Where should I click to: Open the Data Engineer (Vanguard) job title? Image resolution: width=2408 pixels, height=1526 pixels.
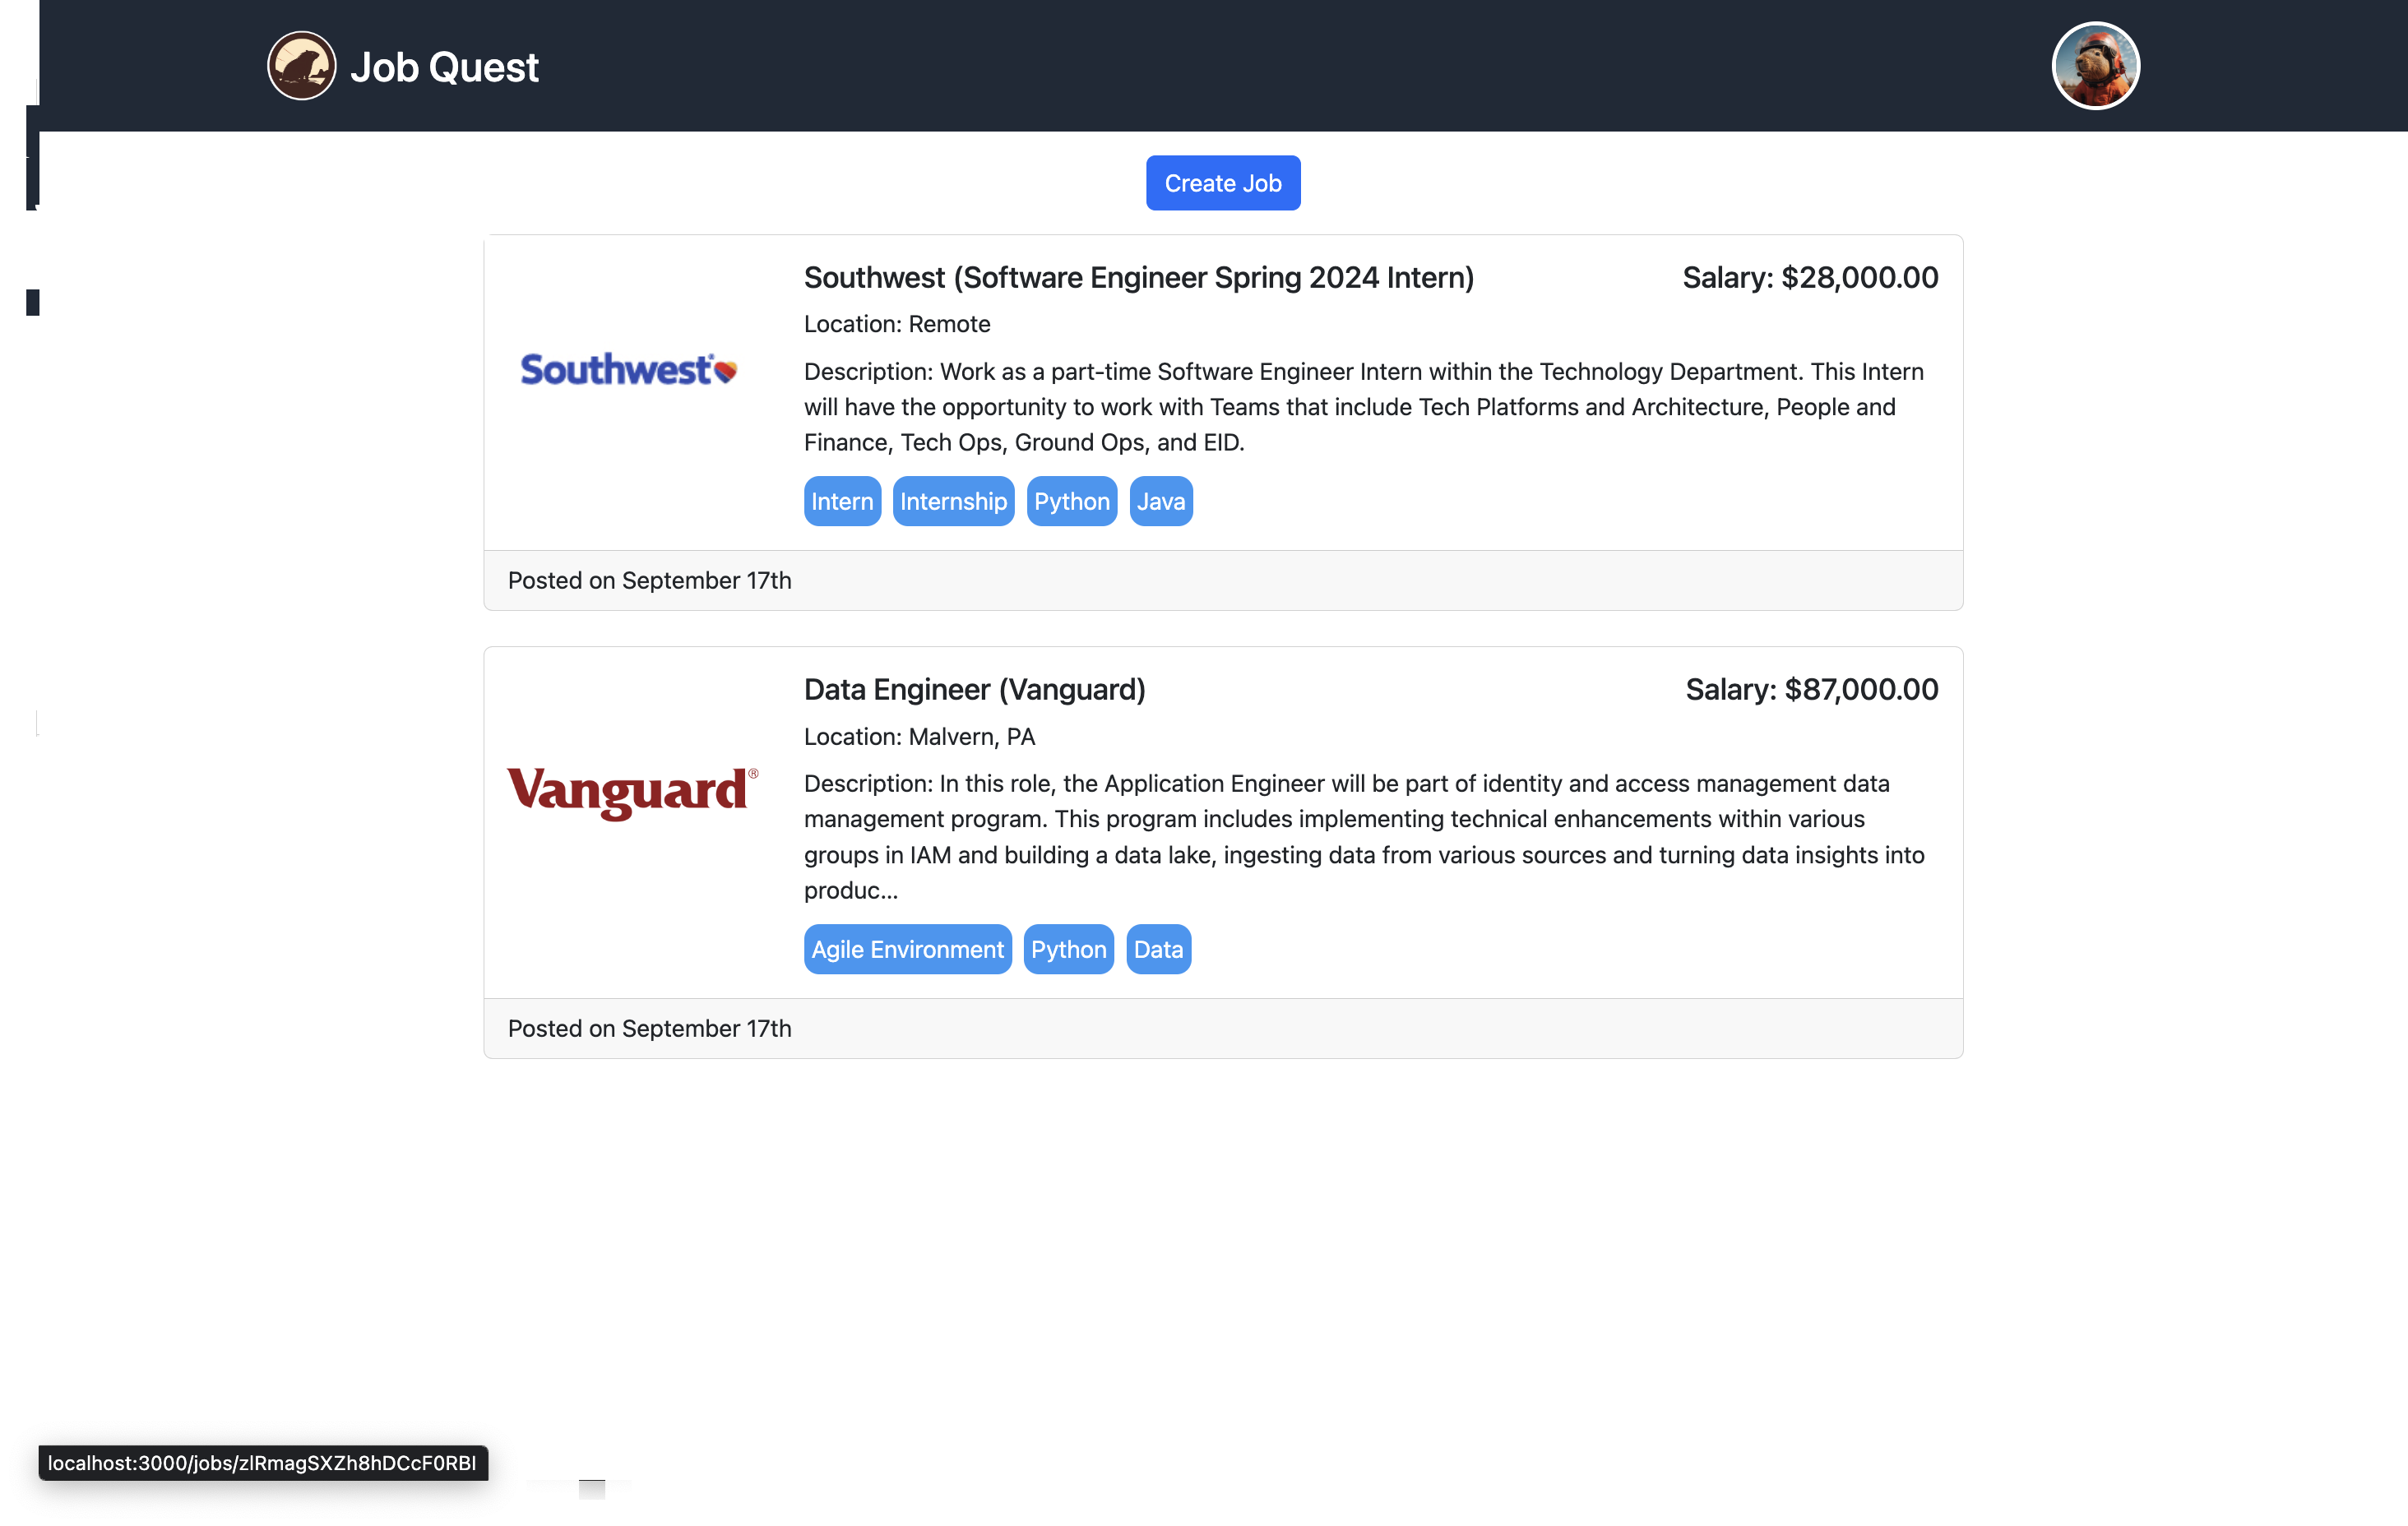[x=974, y=690]
